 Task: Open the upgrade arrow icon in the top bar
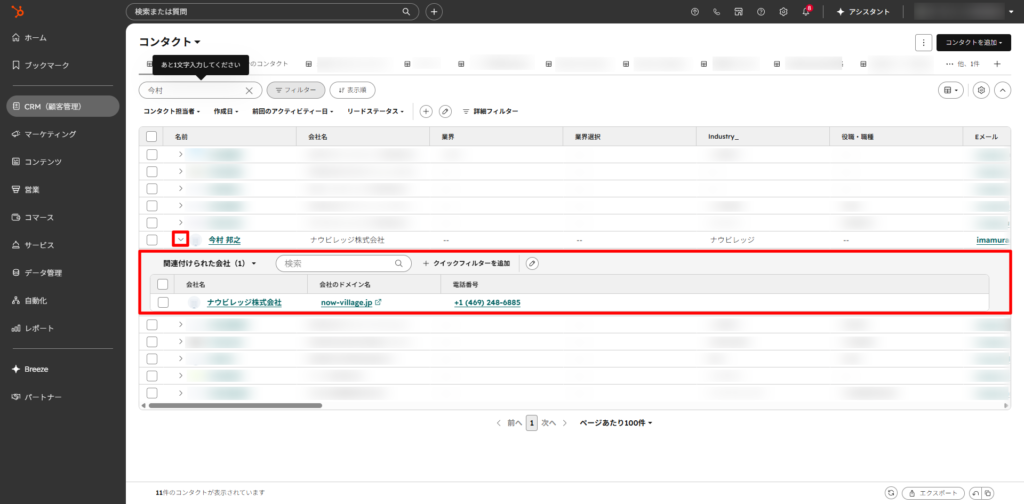click(x=694, y=12)
